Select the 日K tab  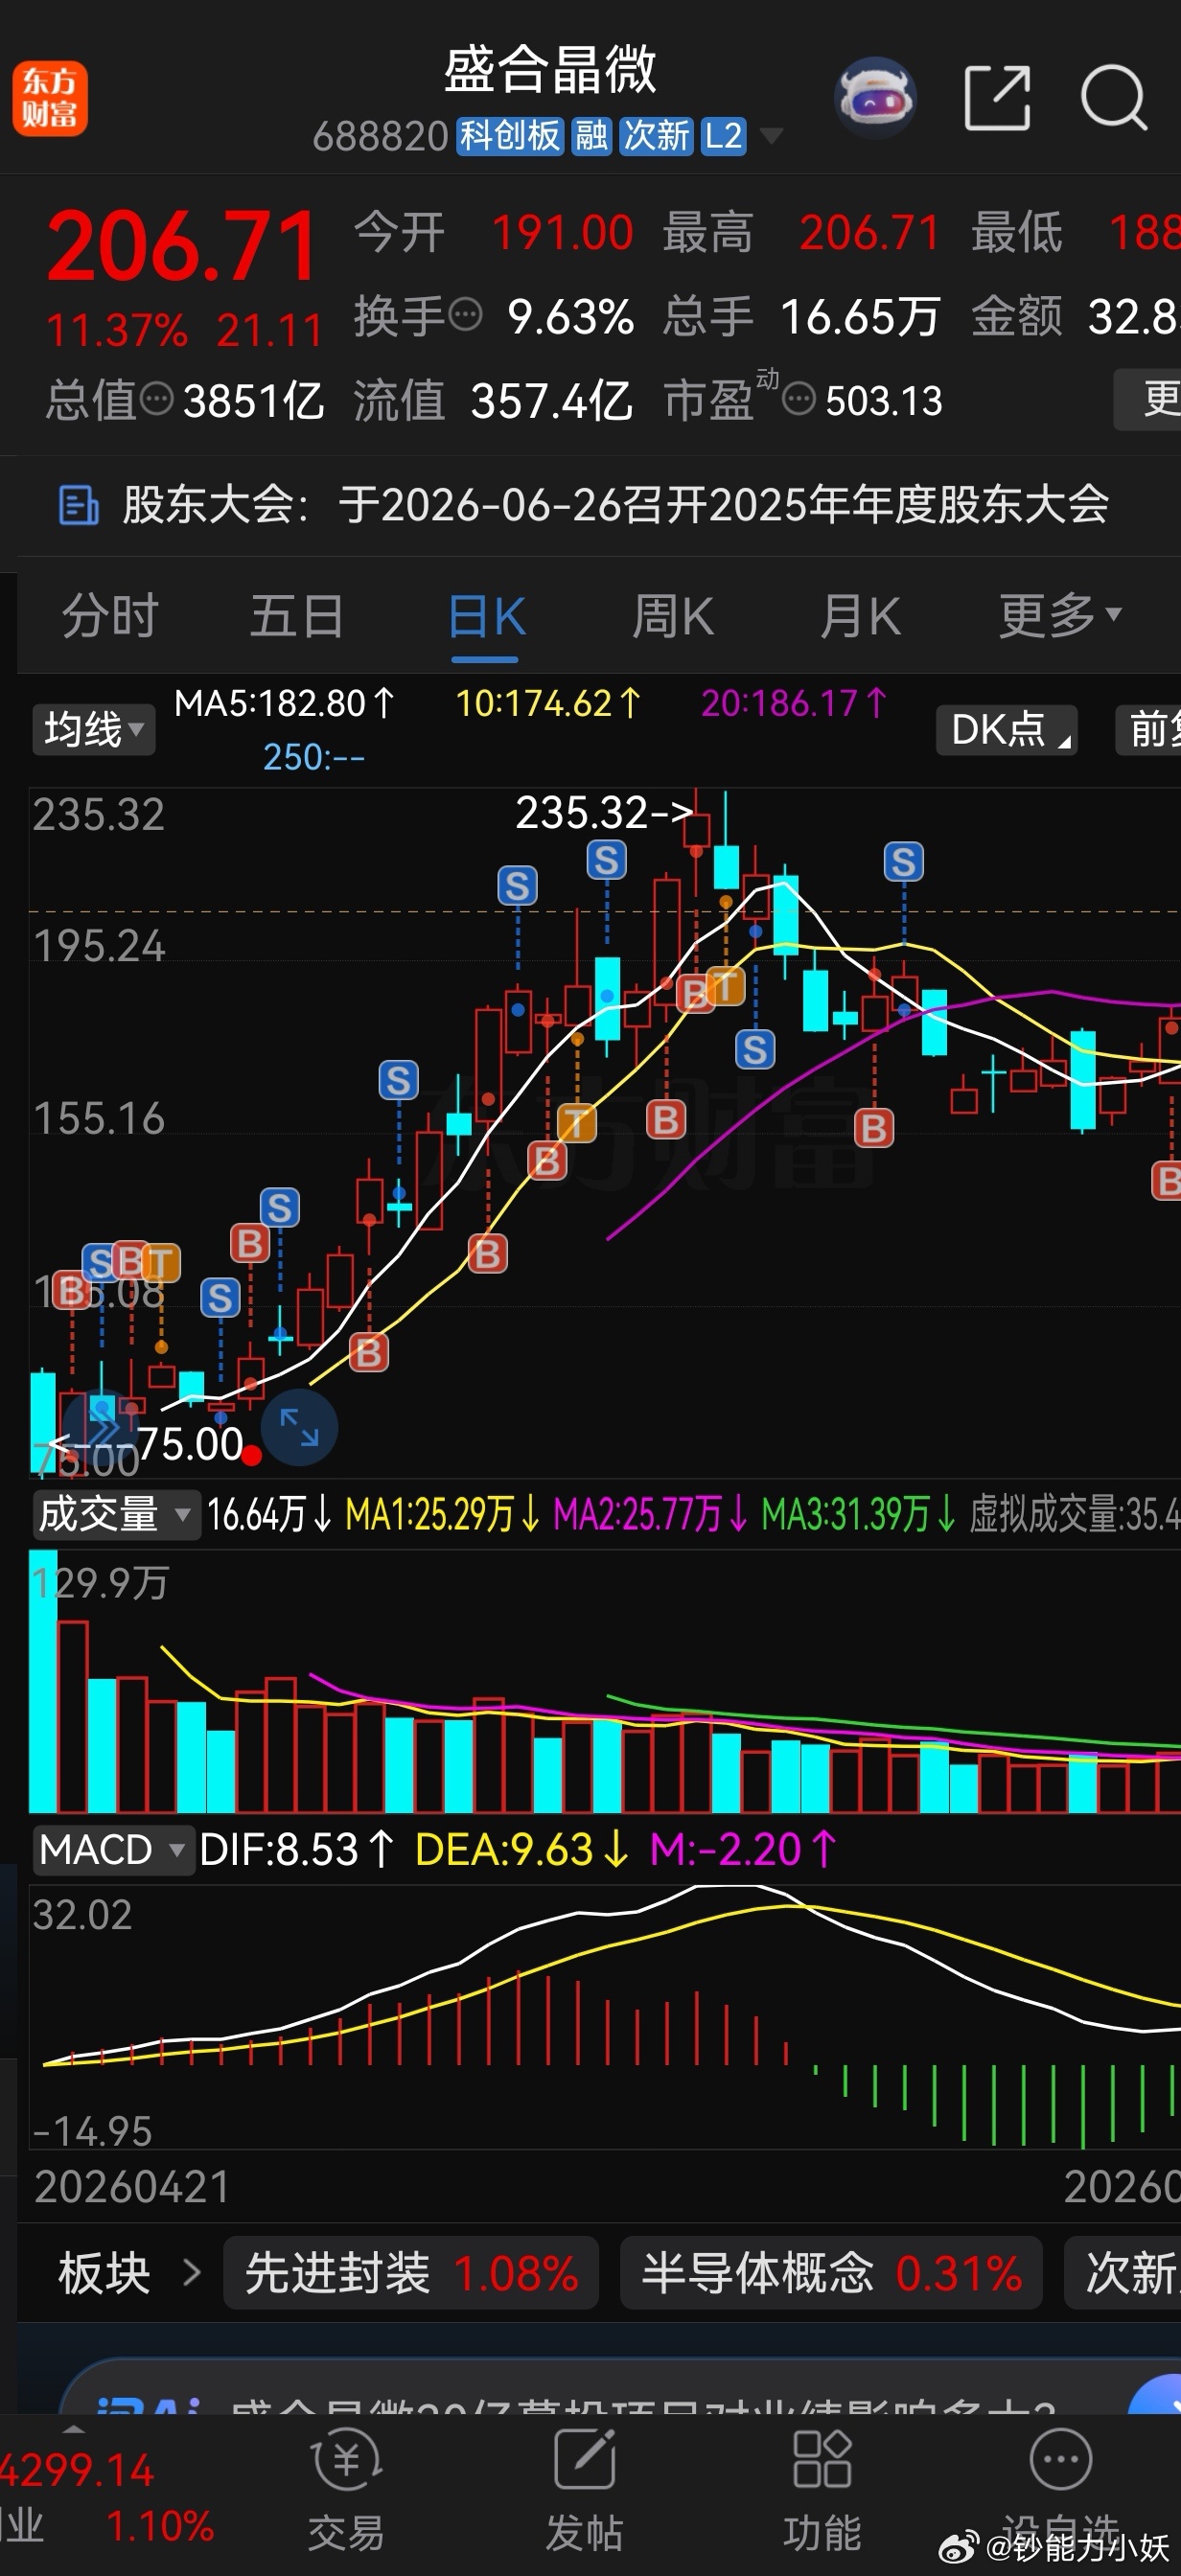click(485, 616)
